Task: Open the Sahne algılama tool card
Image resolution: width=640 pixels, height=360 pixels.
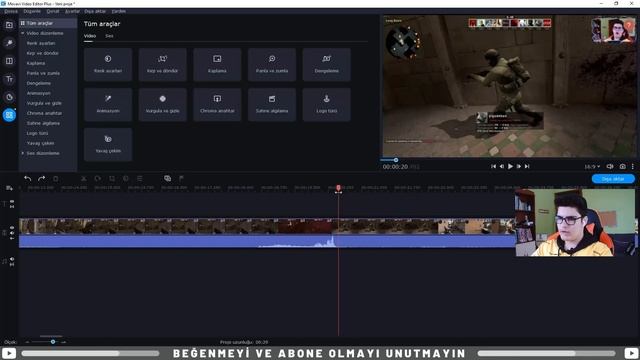Action: [272, 104]
